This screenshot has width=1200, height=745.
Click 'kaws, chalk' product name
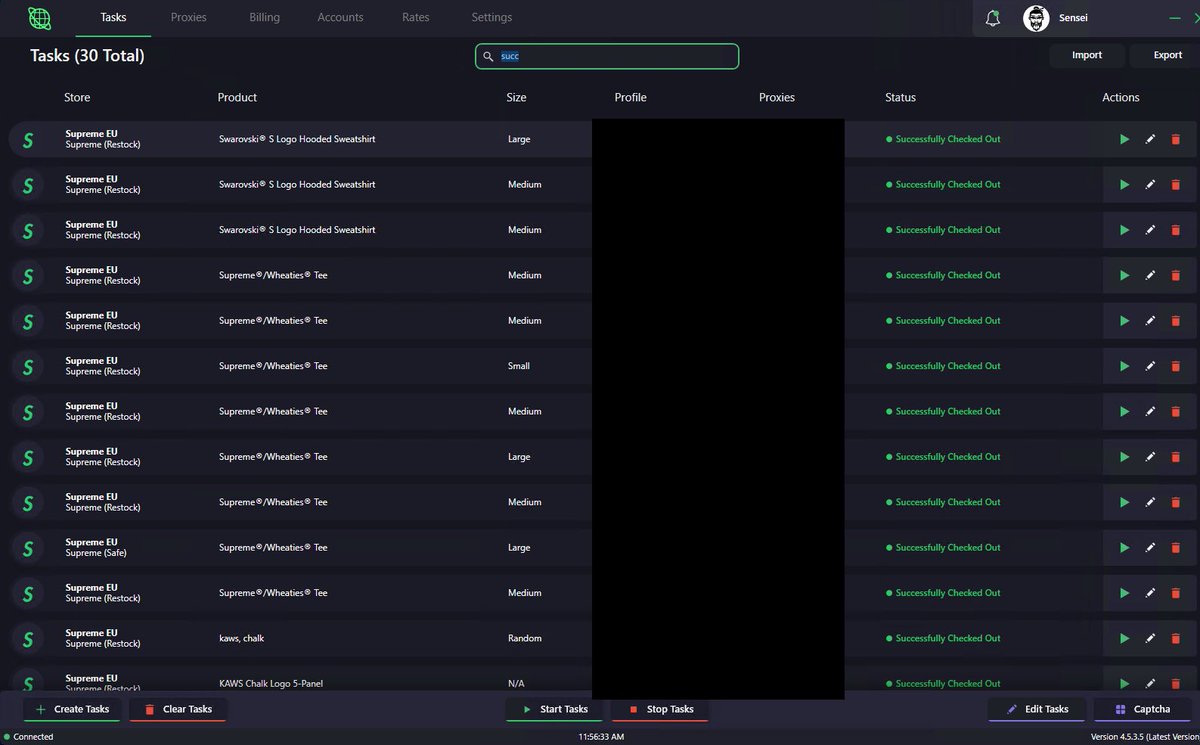tap(242, 638)
